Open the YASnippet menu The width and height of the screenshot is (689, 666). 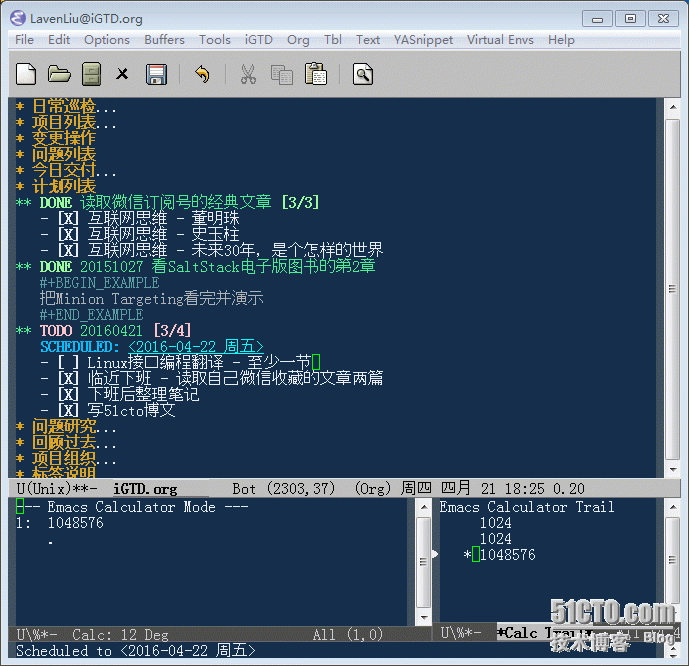[423, 40]
